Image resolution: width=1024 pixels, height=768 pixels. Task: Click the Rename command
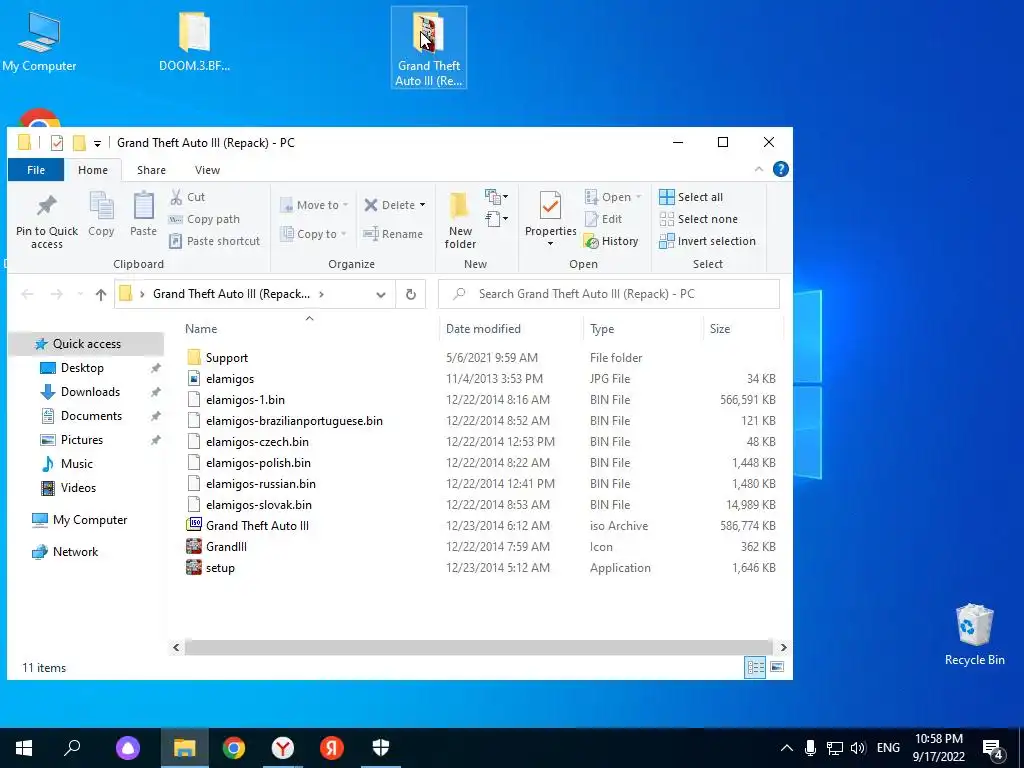click(393, 234)
